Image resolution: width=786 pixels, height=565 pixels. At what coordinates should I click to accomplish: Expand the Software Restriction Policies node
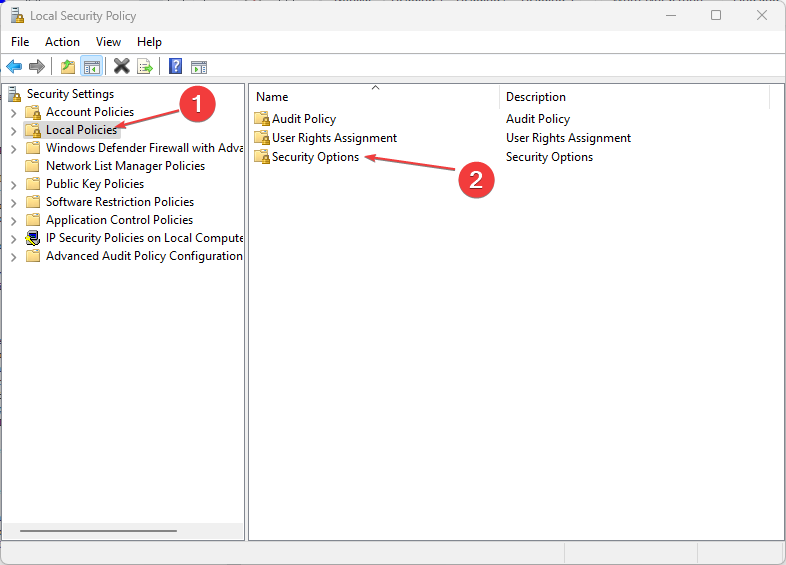pos(14,203)
